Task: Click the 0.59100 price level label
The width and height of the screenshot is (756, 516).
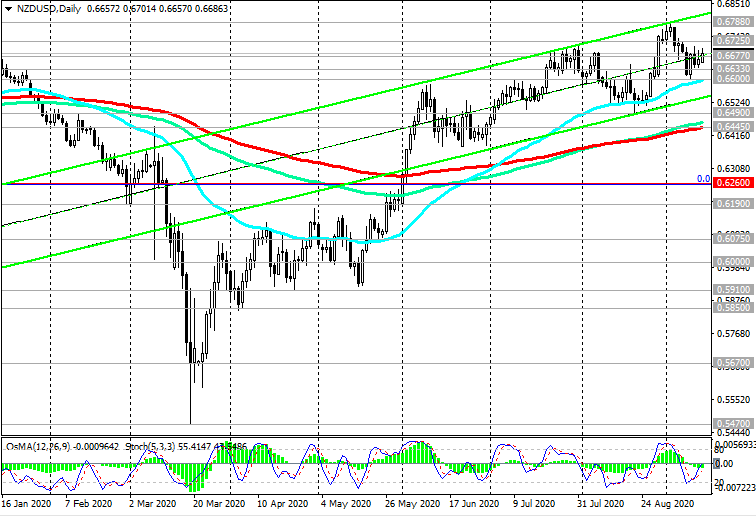Action: point(733,289)
